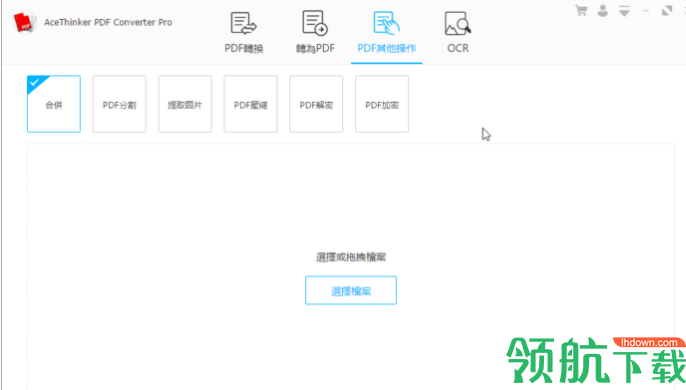Open the OCR tab
Viewport: 686px width, 390px height.
pyautogui.click(x=458, y=32)
